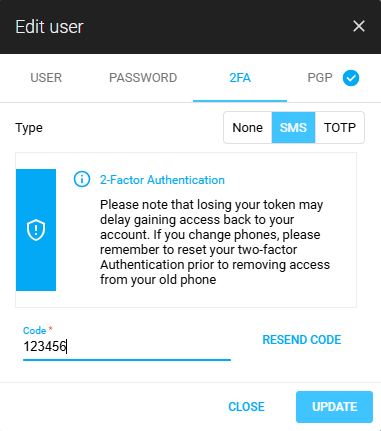The height and width of the screenshot is (431, 381).
Task: Click into the Code input field
Action: coord(127,347)
